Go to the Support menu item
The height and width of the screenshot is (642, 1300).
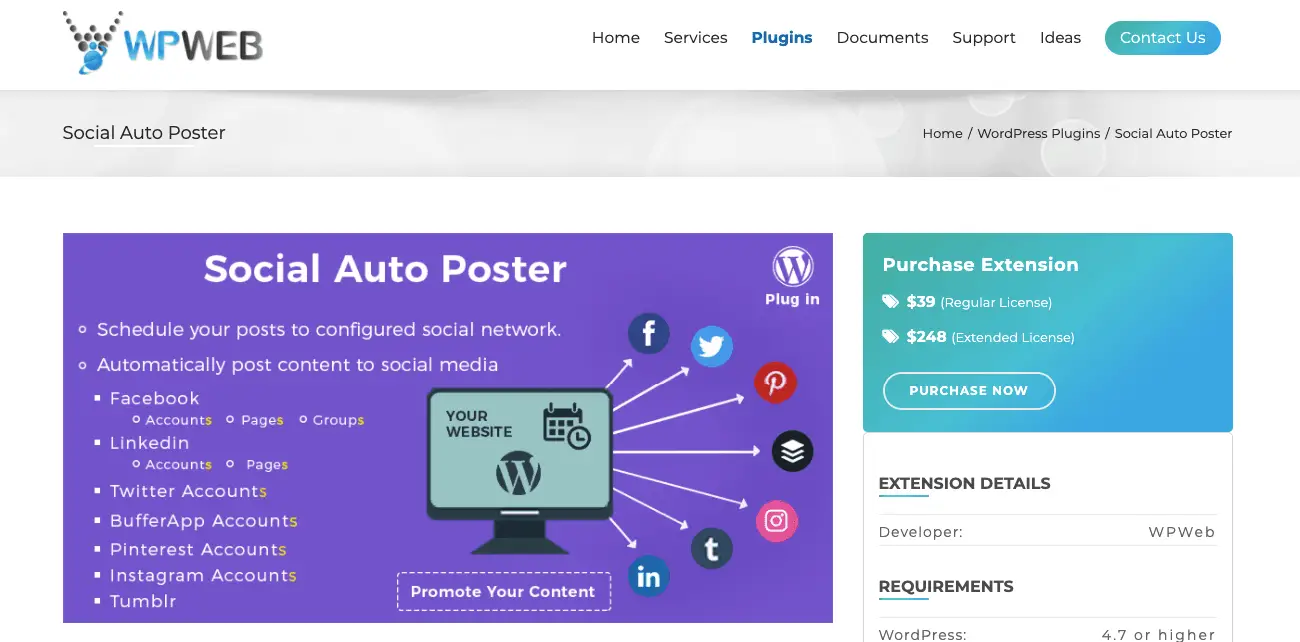(984, 38)
